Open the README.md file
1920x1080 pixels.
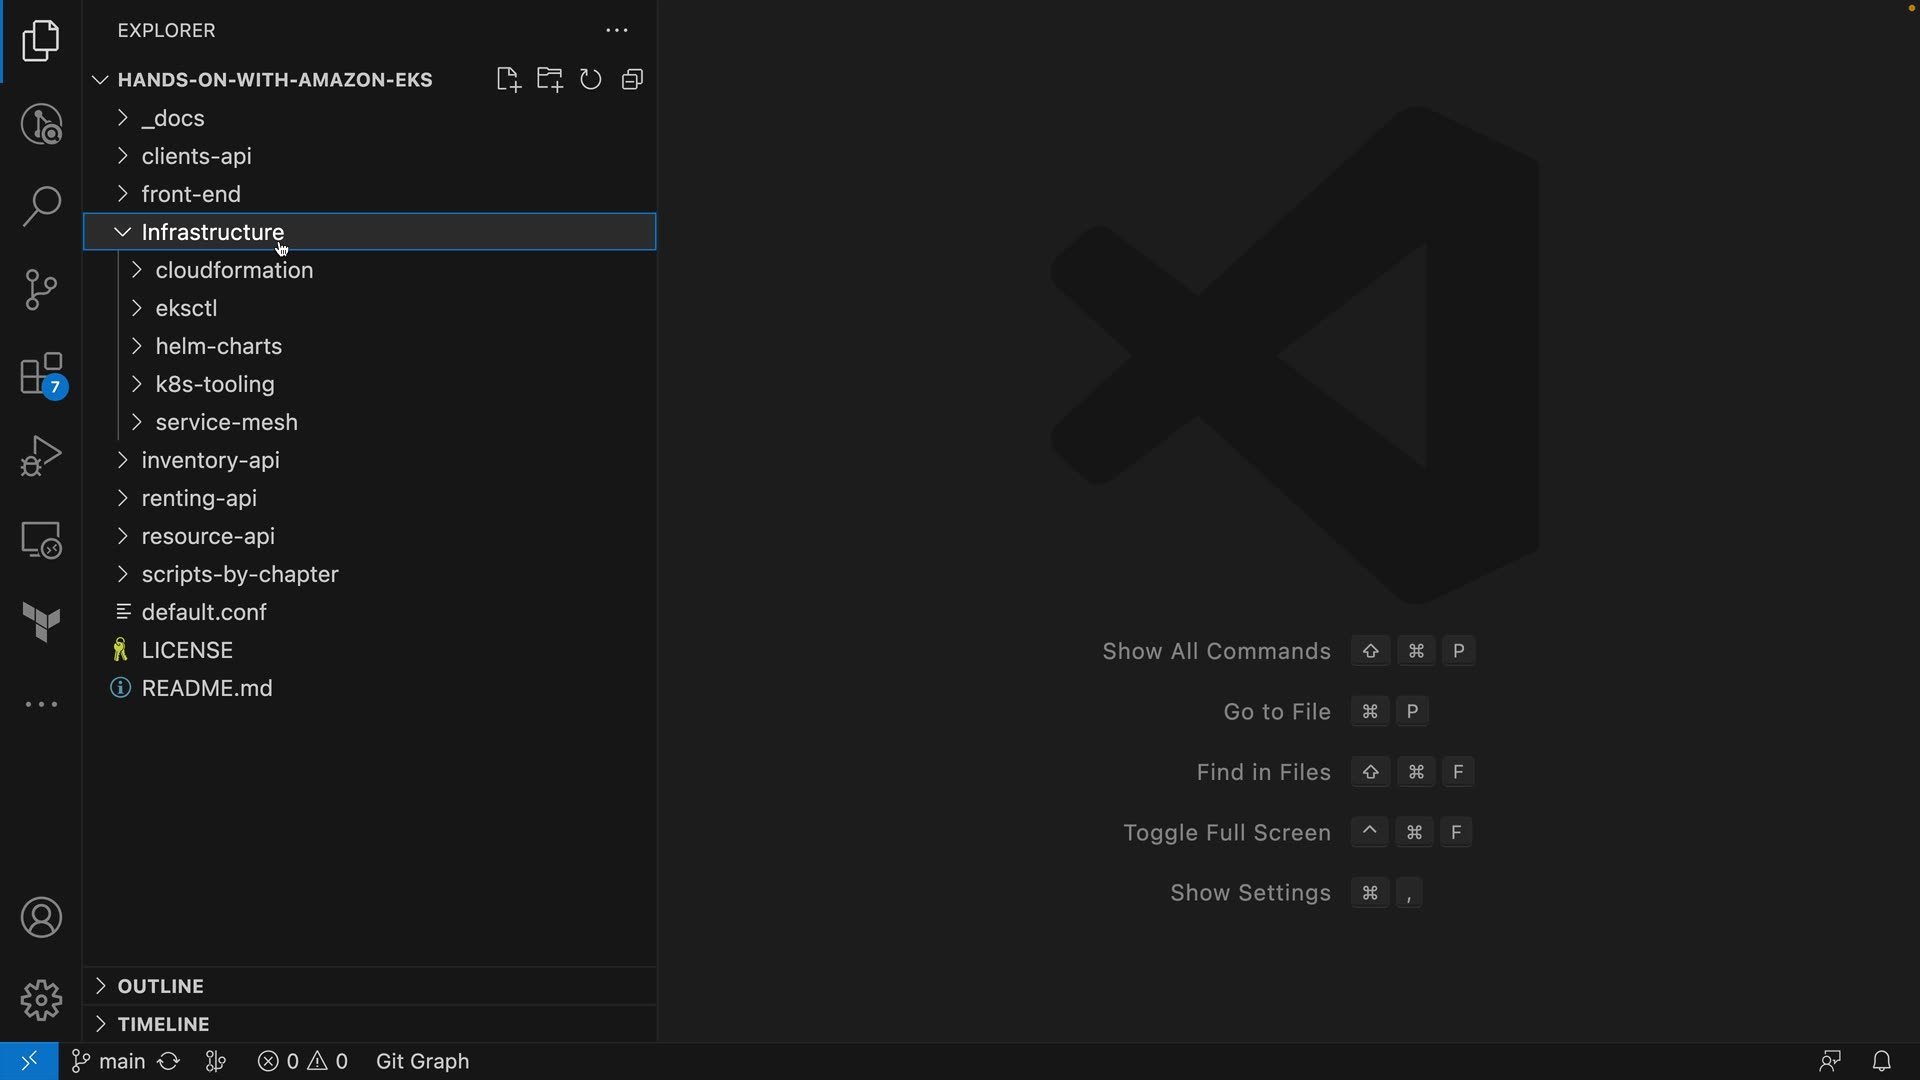point(207,688)
